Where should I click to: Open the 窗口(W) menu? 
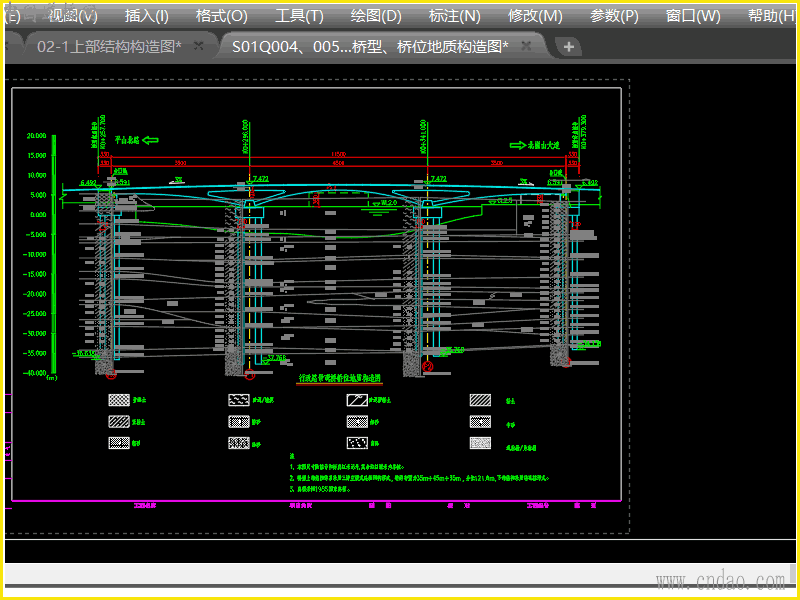[693, 16]
